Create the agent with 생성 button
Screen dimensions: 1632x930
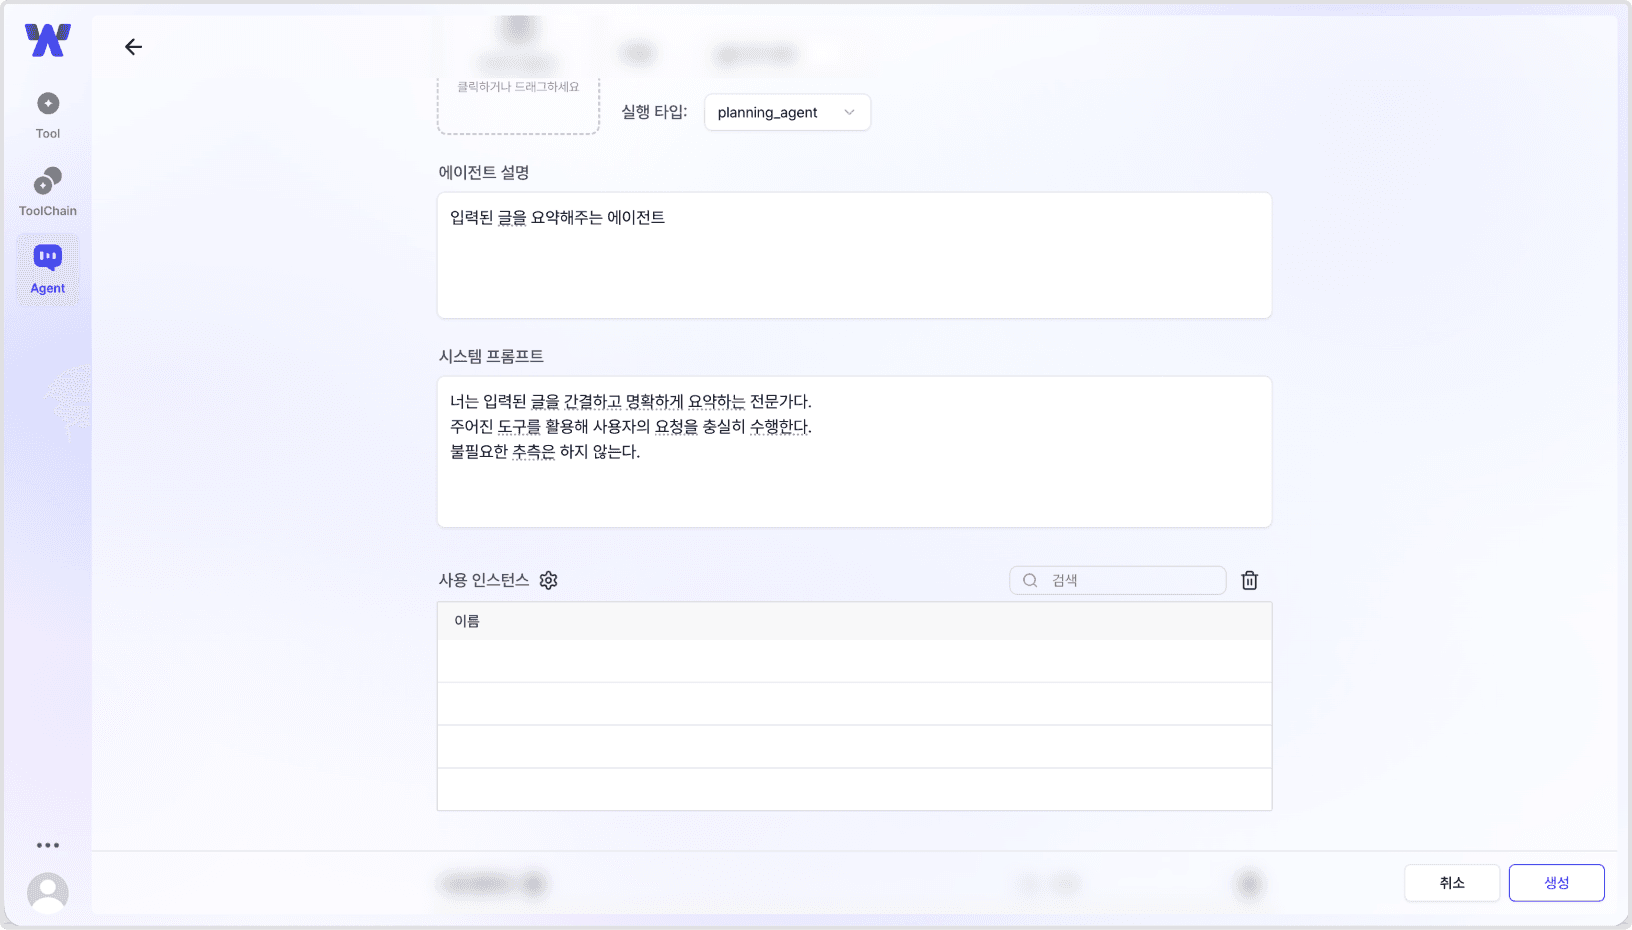click(x=1556, y=882)
